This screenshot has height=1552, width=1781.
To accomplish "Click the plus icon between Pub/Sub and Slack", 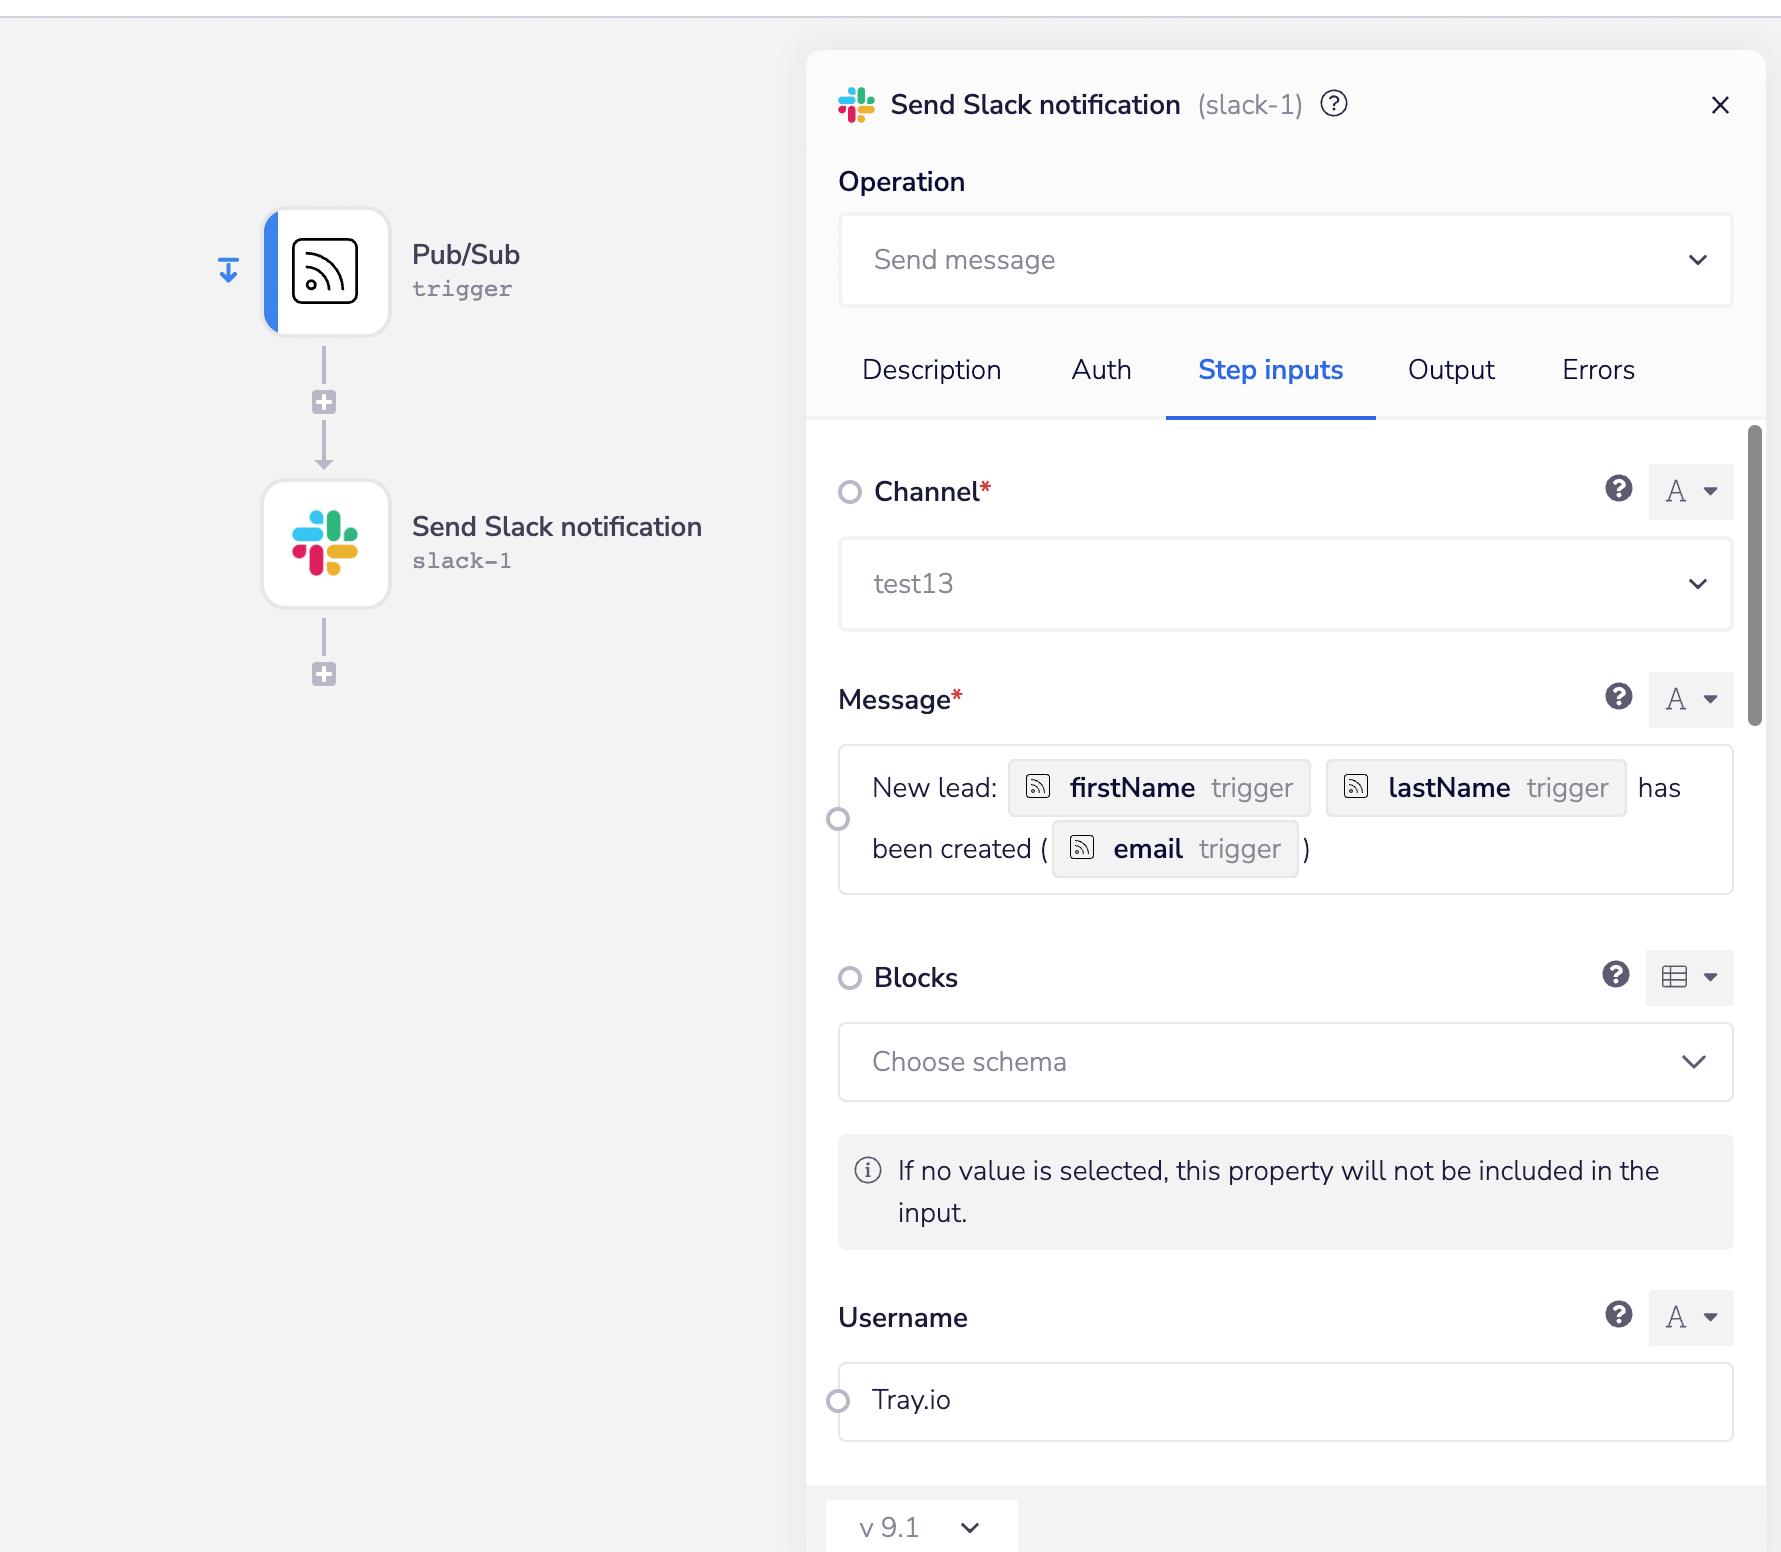I will 323,401.
